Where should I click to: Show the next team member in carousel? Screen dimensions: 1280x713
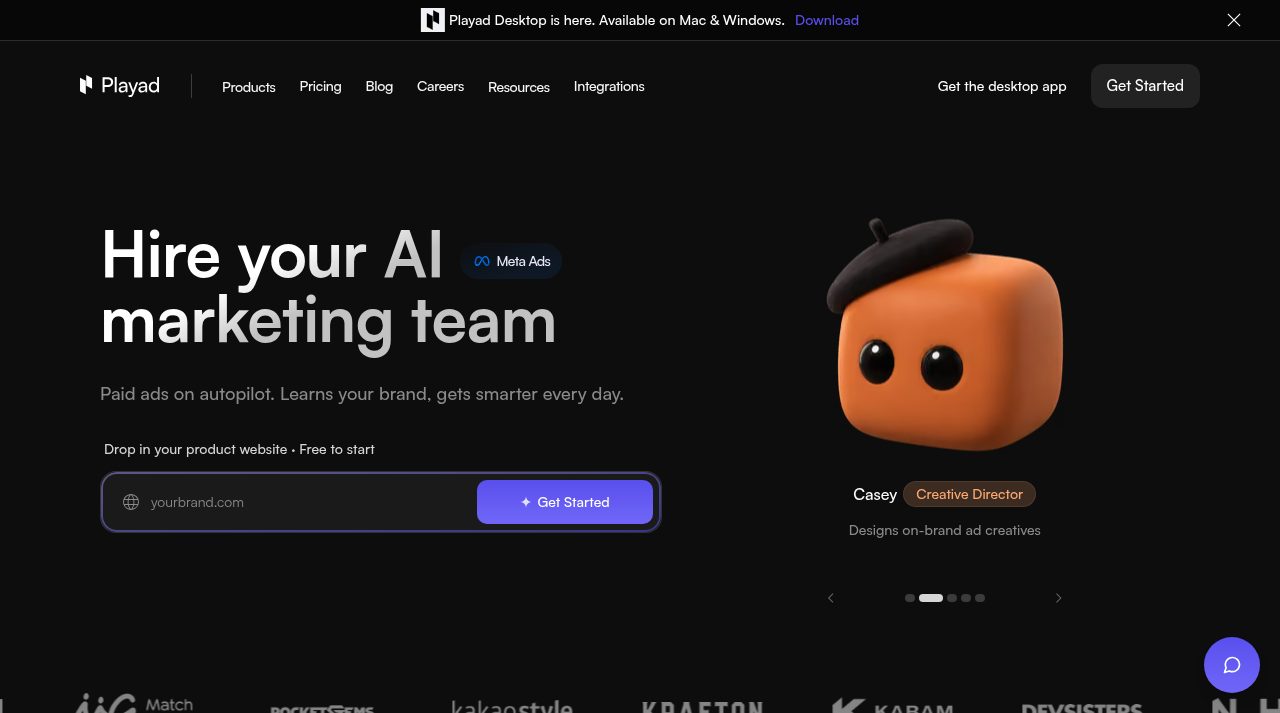[x=1058, y=598]
